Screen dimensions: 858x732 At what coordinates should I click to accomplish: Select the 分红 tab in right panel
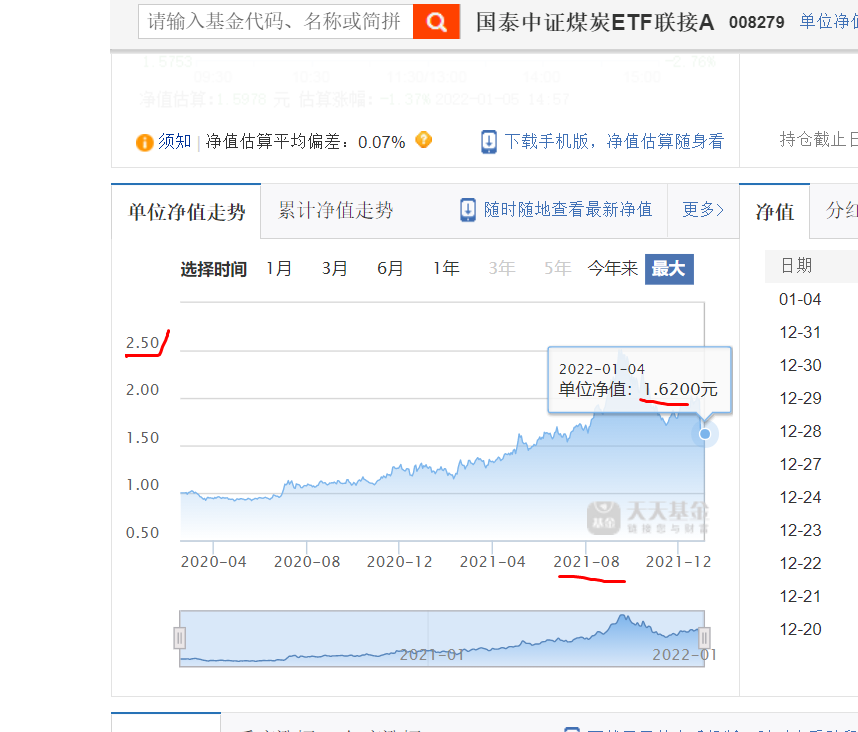click(x=841, y=210)
